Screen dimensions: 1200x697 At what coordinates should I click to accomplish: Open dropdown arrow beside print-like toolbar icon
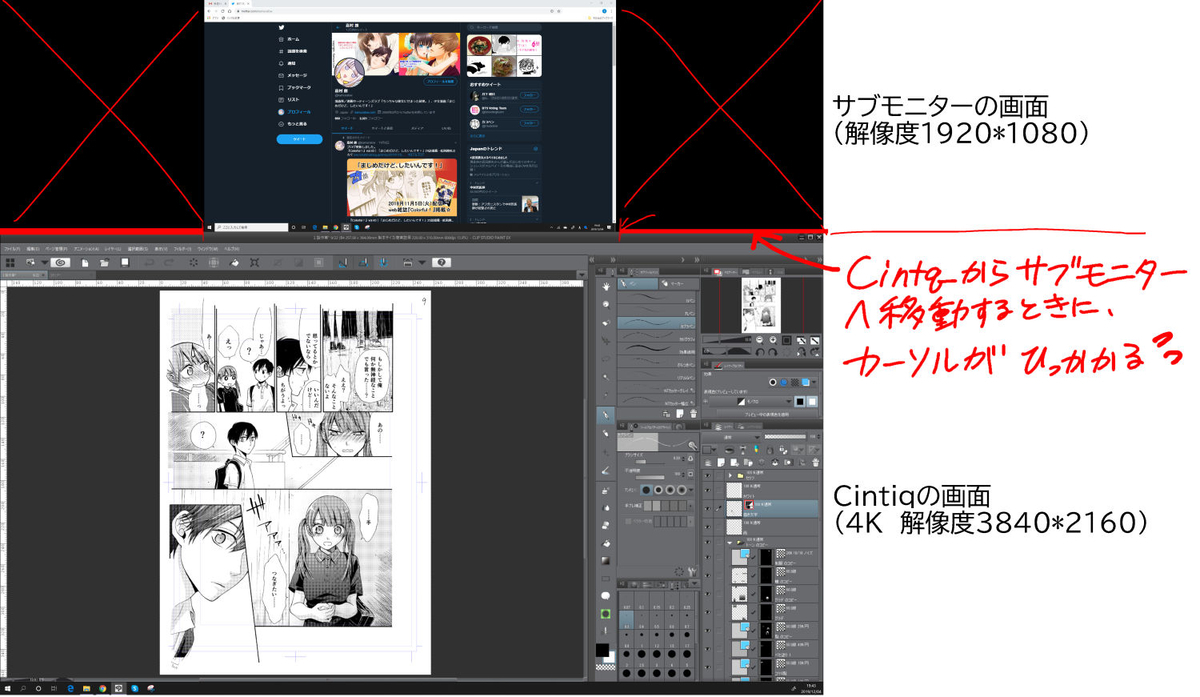click(x=421, y=262)
